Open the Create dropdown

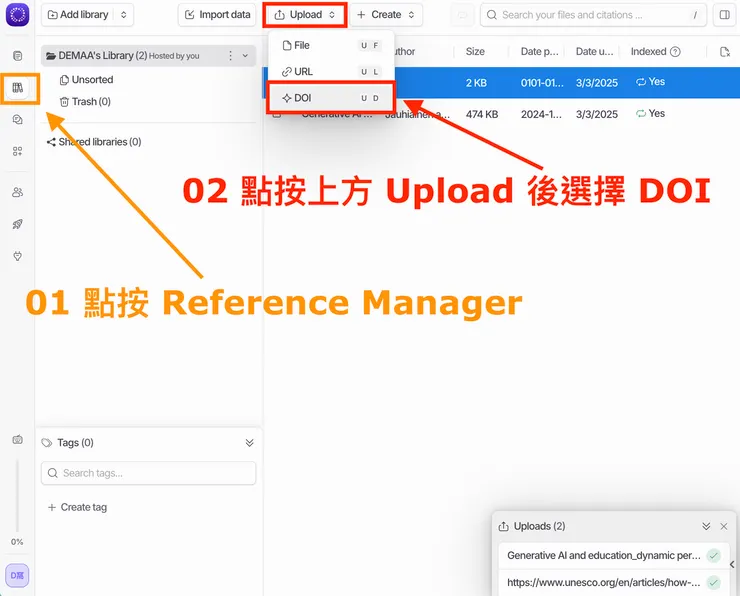coord(386,15)
